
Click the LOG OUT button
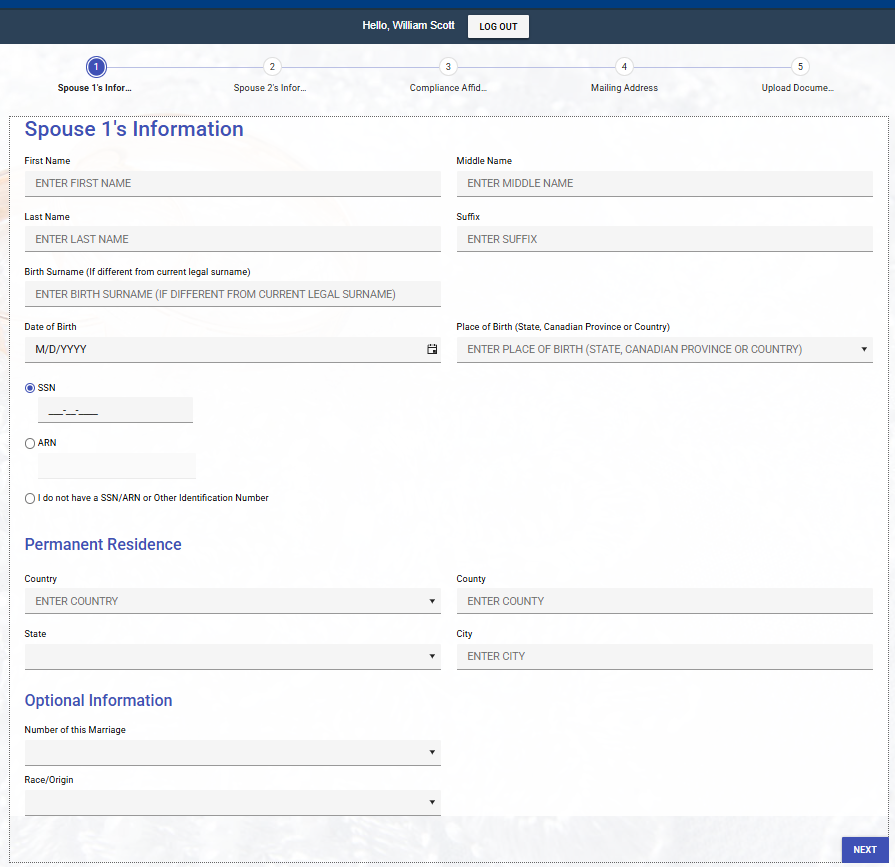click(x=498, y=26)
